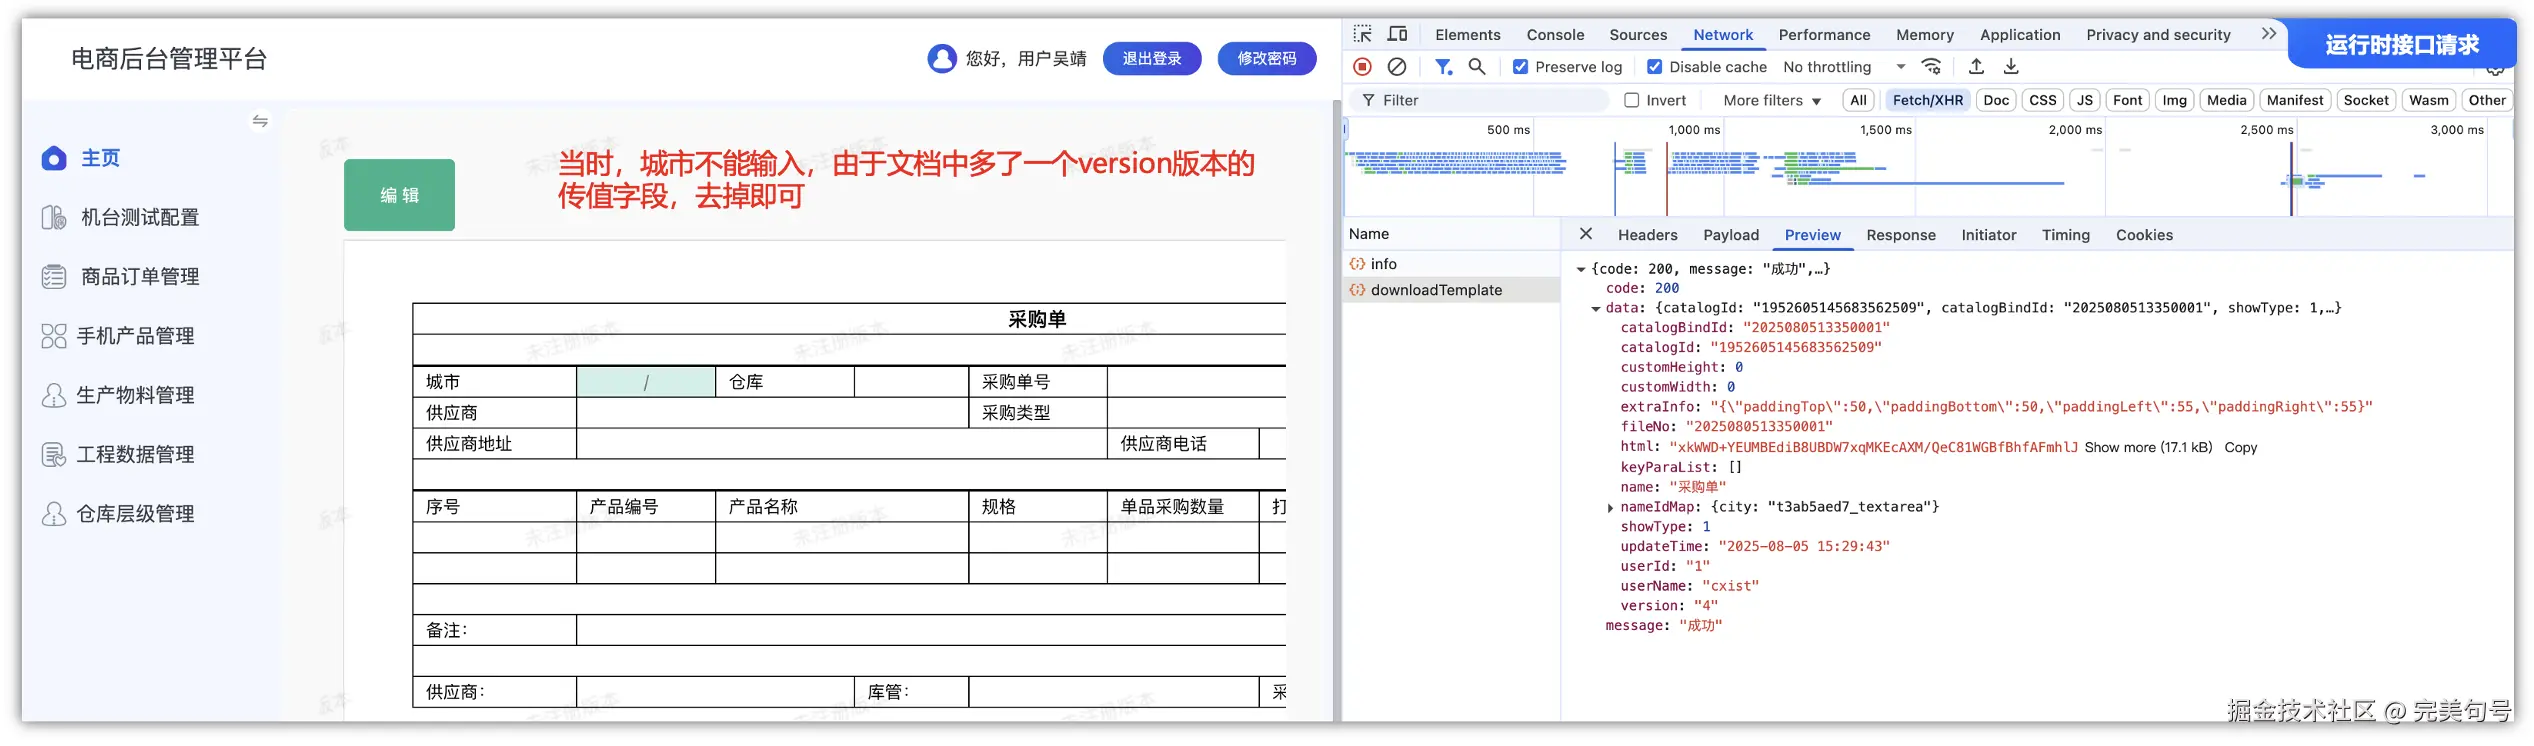2534x746 pixels.
Task: Open the Performance tab
Action: (1824, 34)
